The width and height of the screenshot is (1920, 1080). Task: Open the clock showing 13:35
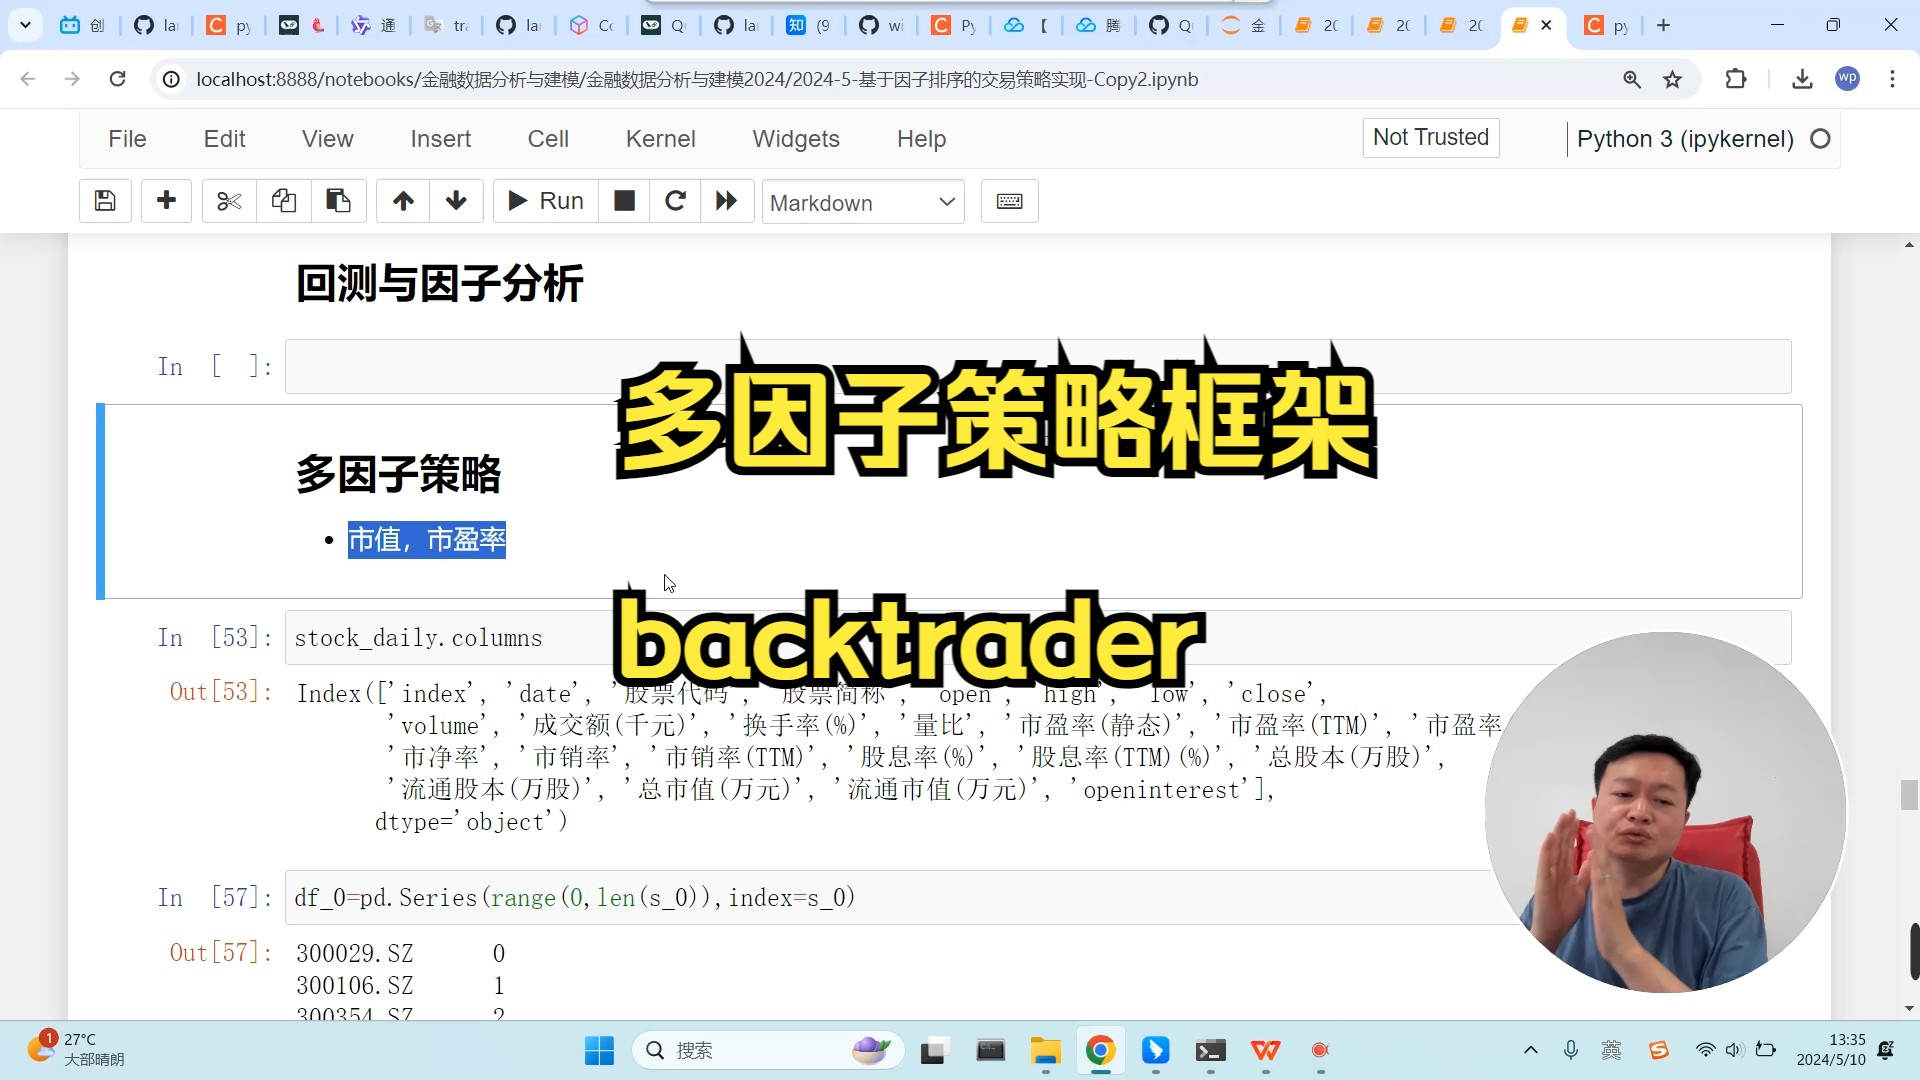[x=1831, y=1050]
